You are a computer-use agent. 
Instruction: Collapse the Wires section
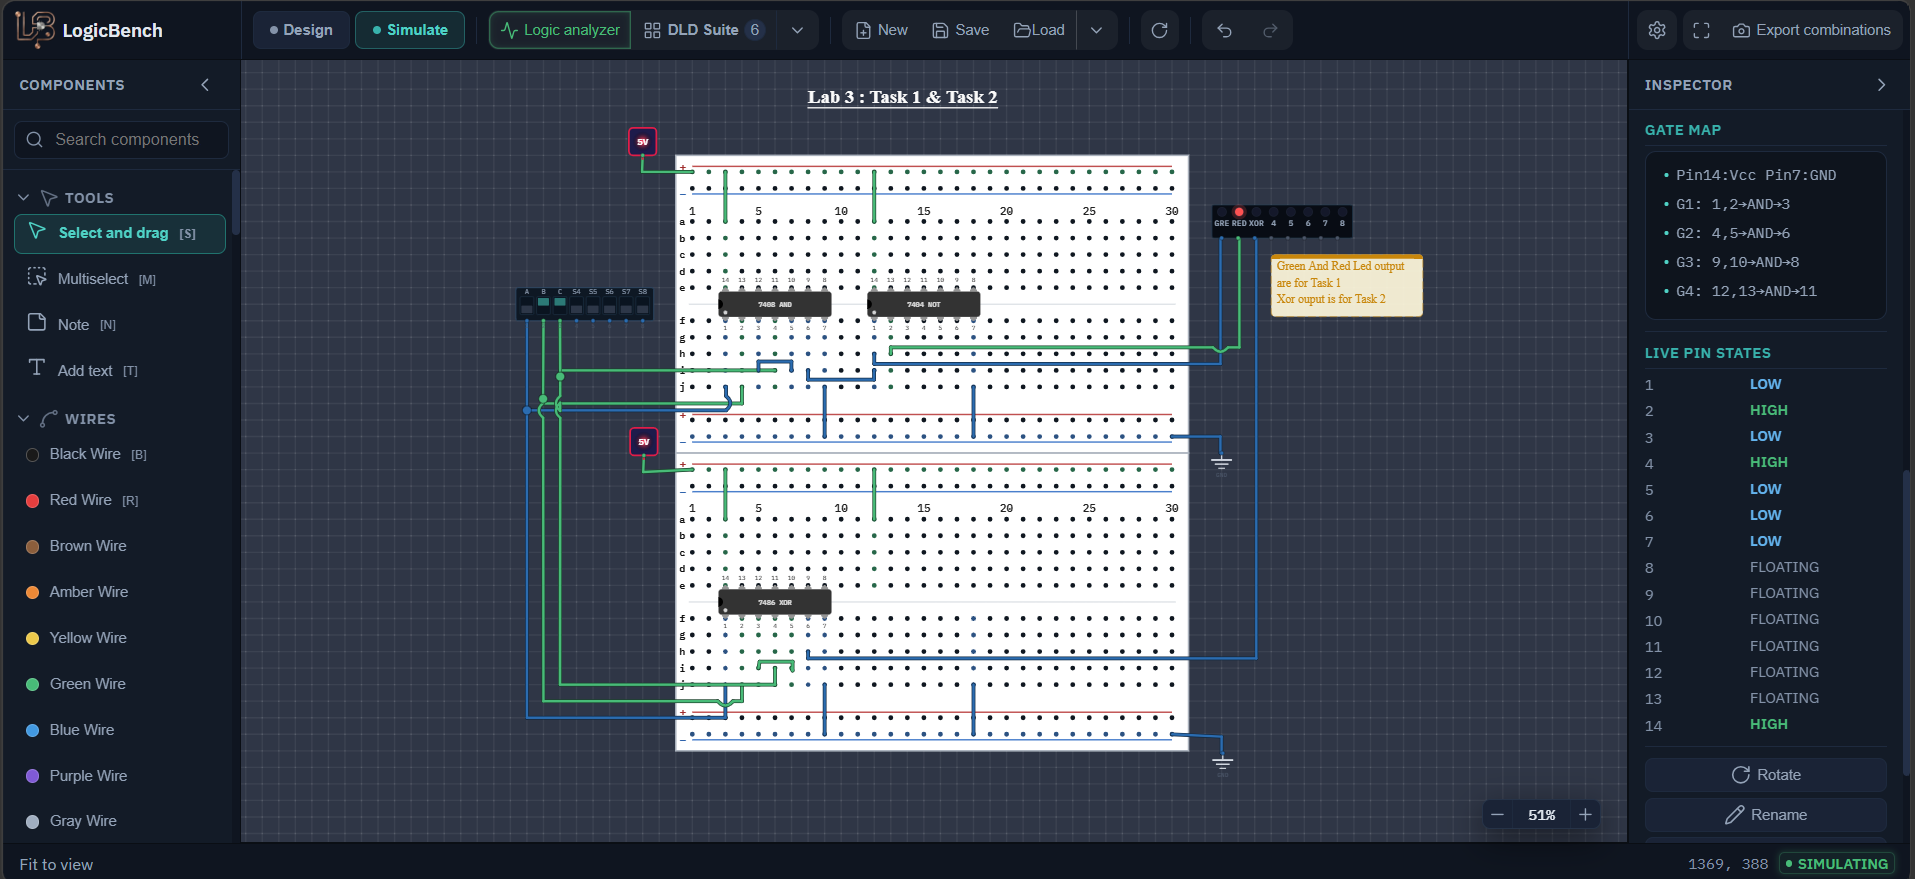pos(24,419)
